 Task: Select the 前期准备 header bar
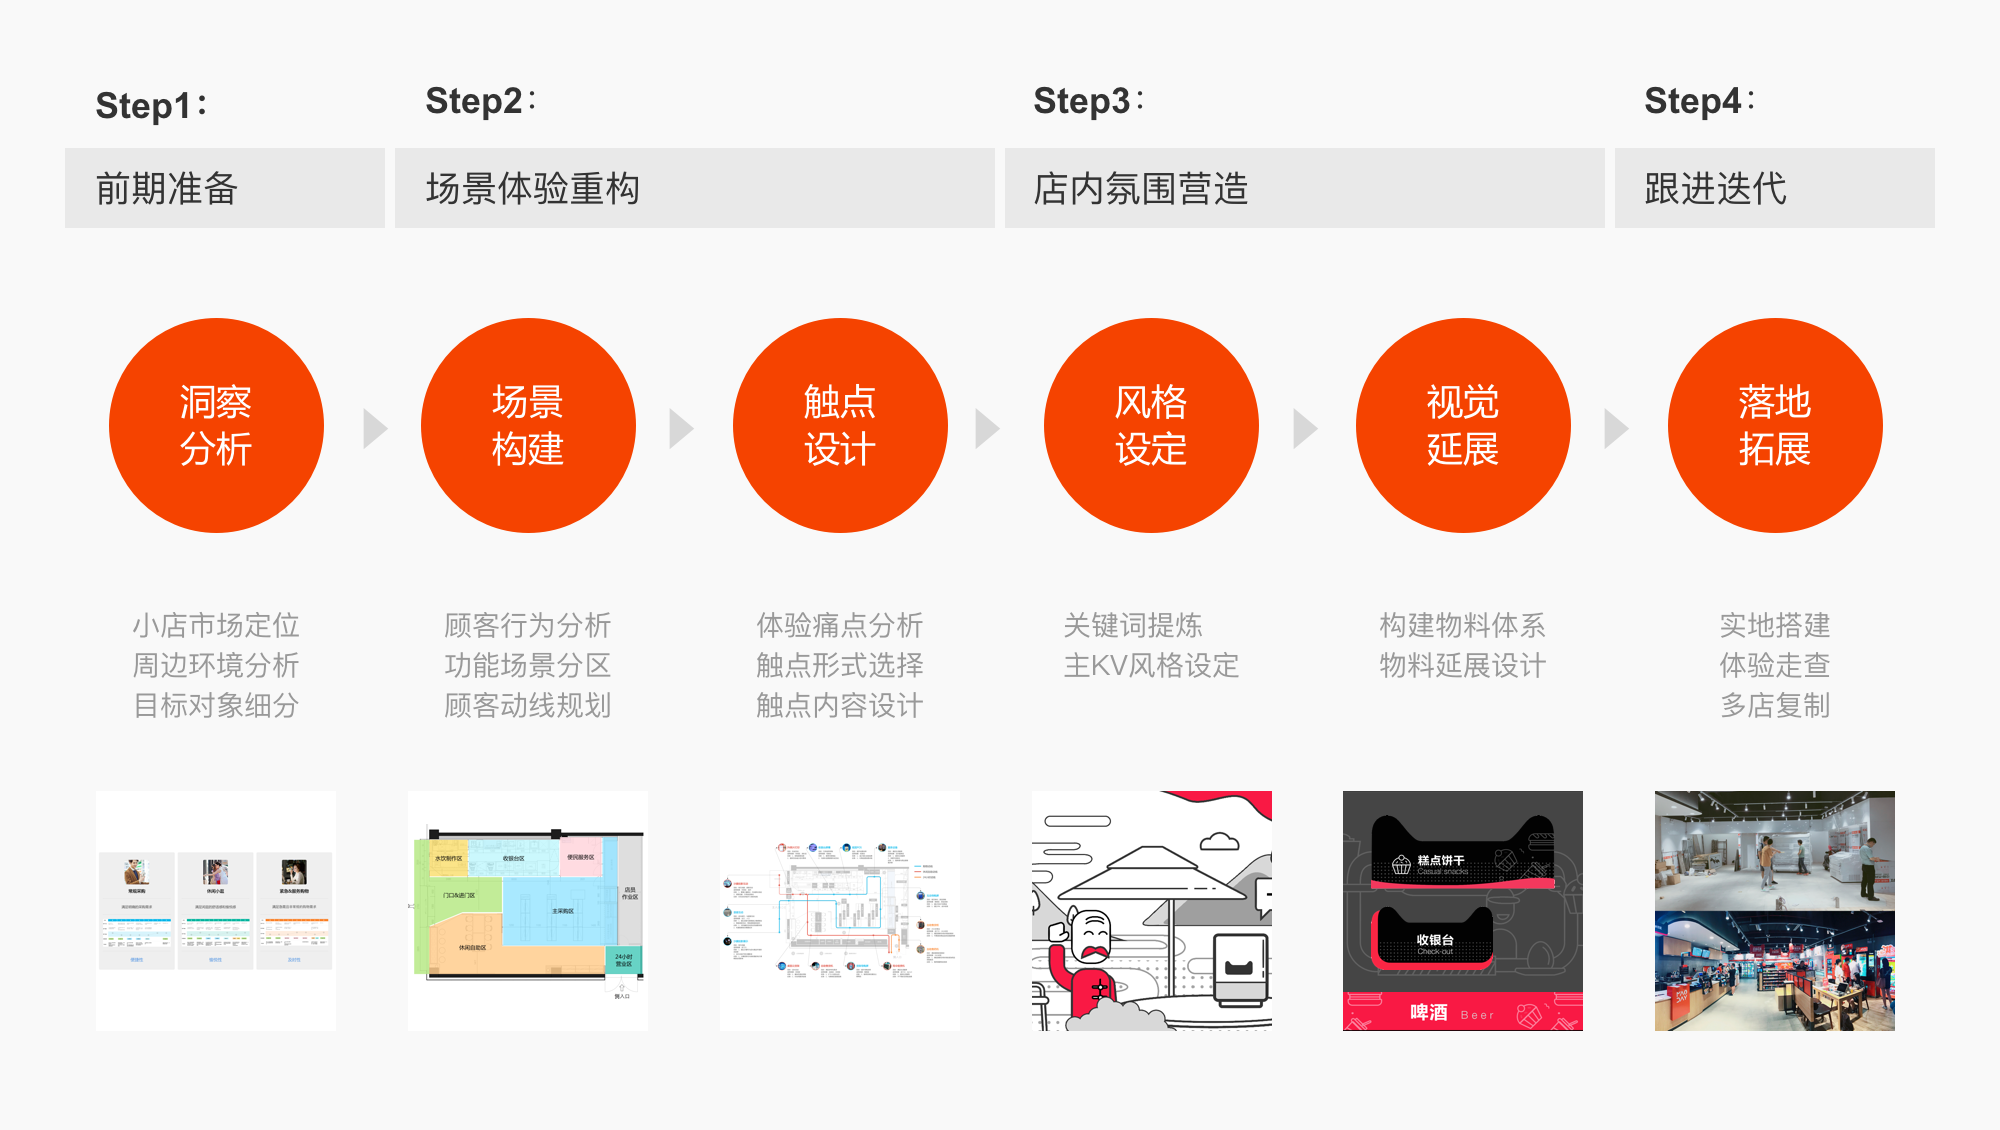[224, 188]
